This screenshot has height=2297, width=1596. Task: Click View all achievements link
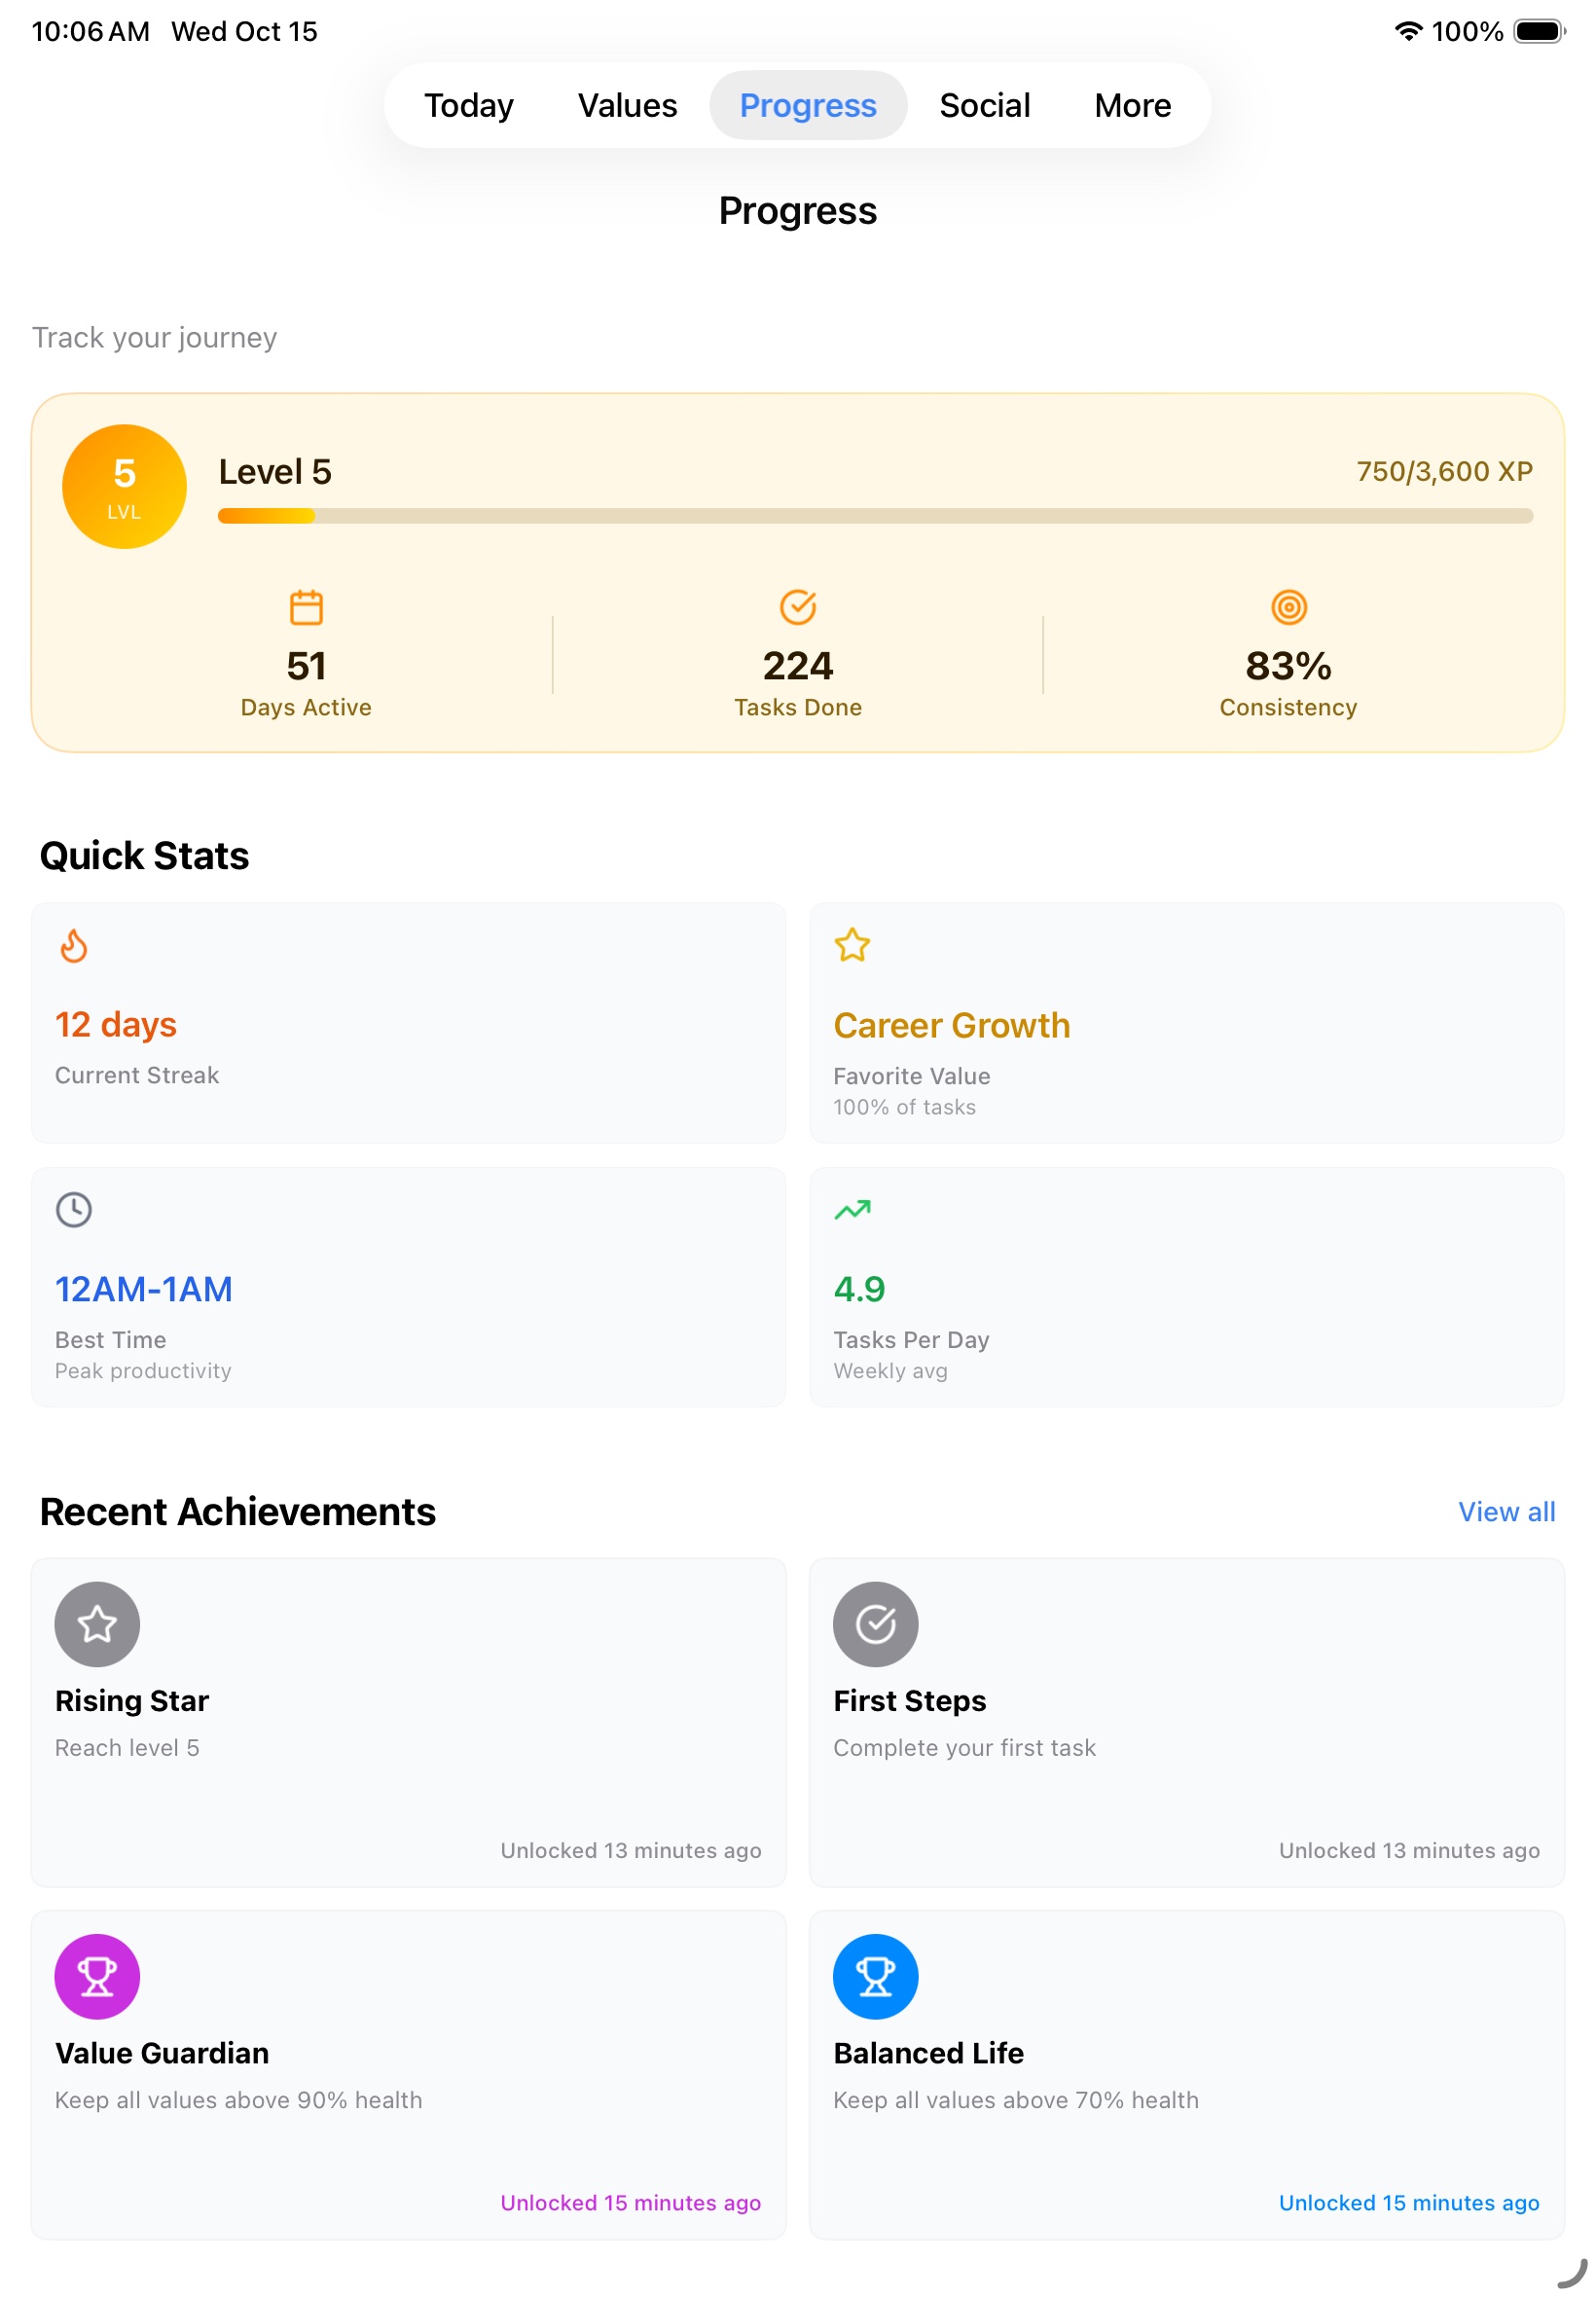1505,1511
